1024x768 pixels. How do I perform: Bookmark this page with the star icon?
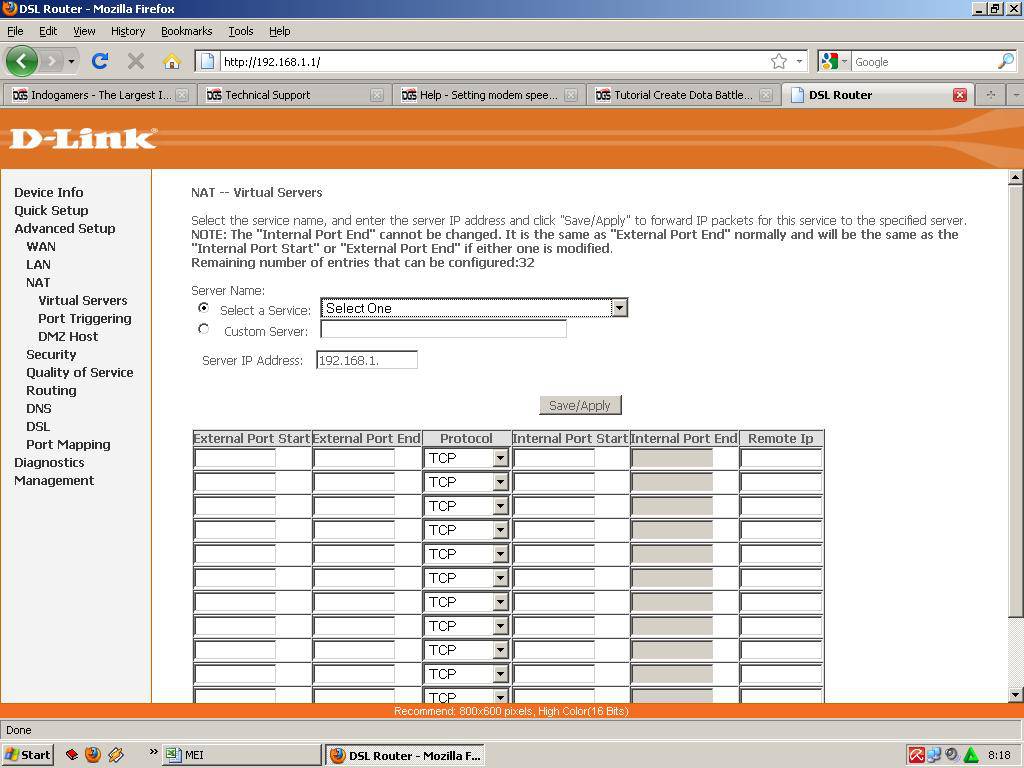pyautogui.click(x=778, y=61)
